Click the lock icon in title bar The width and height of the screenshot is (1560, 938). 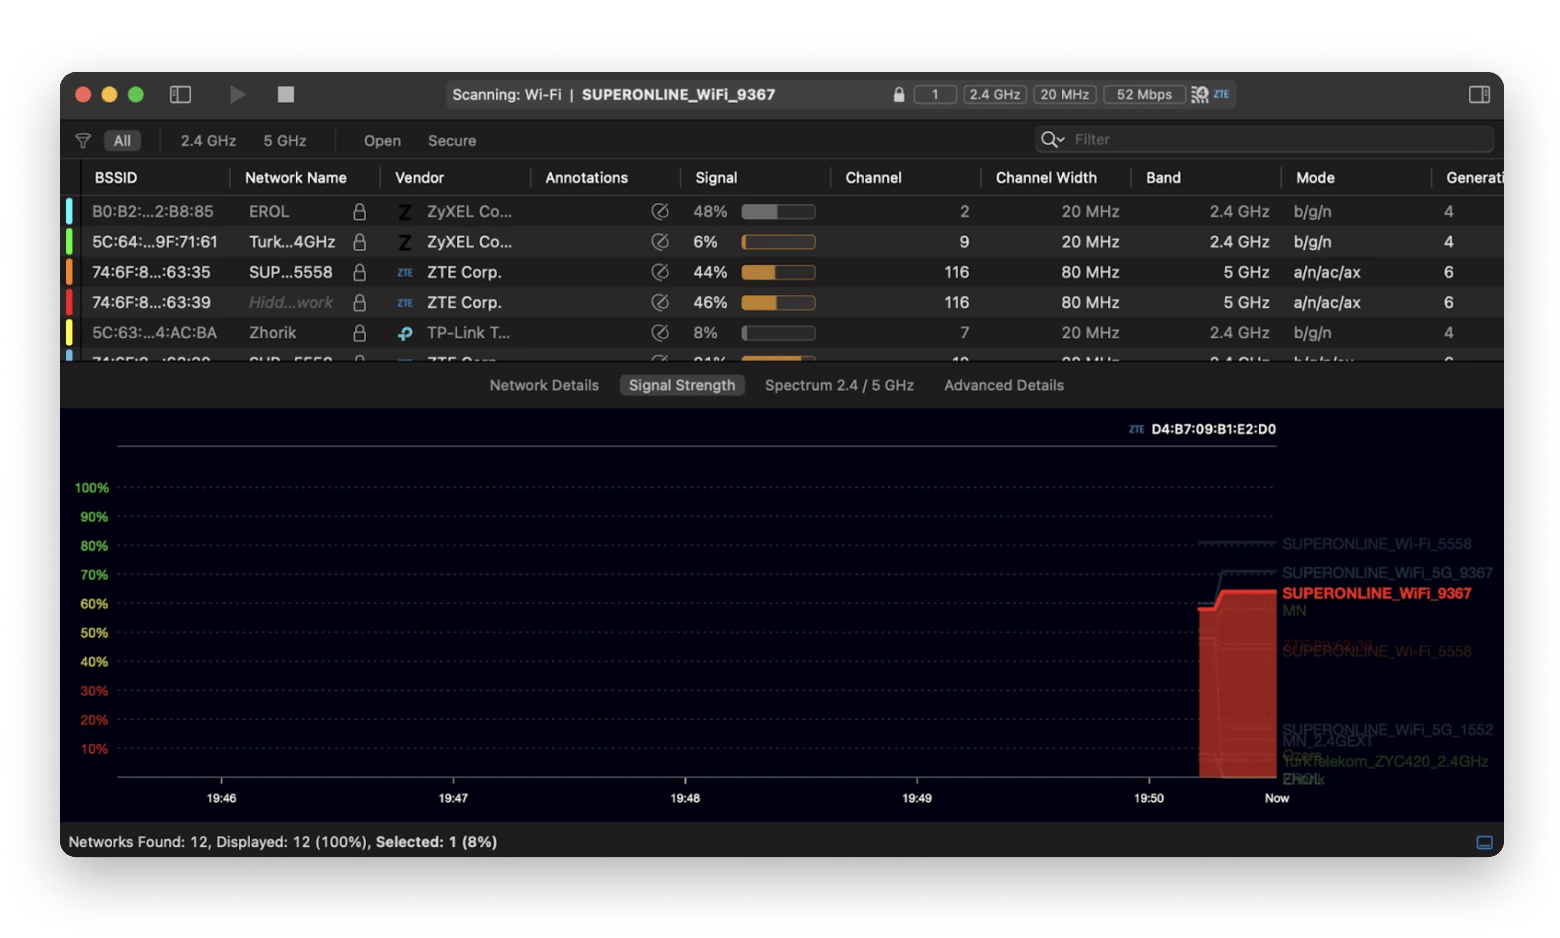pos(899,94)
